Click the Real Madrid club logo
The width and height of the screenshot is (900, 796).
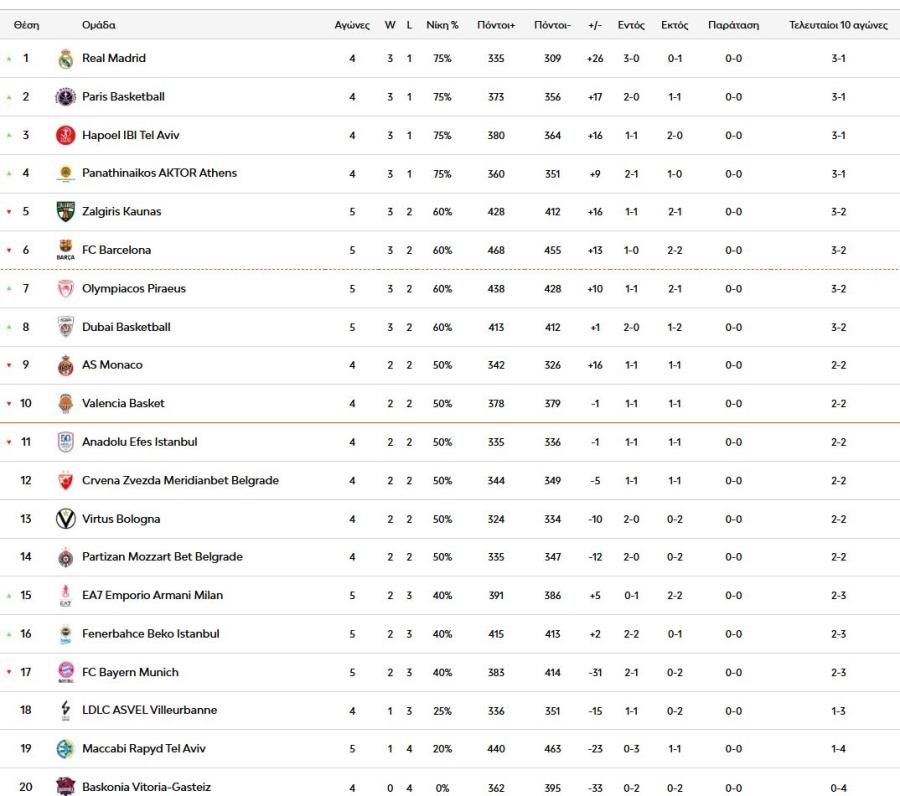(x=65, y=59)
